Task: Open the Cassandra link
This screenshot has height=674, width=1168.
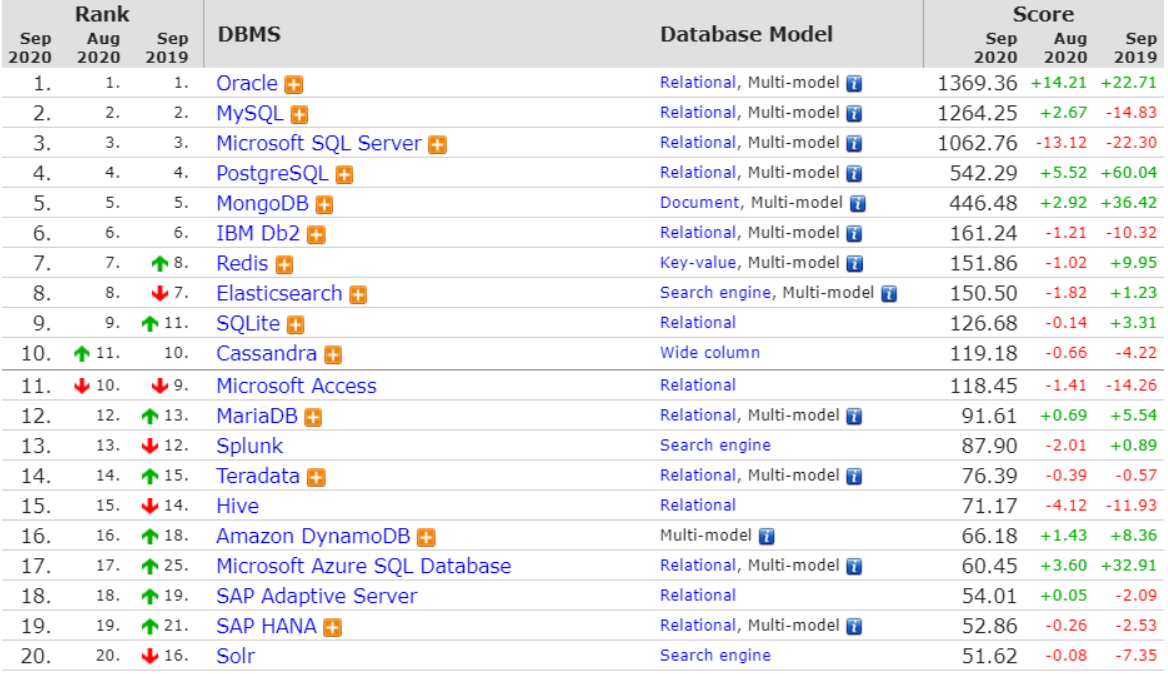Action: (267, 354)
